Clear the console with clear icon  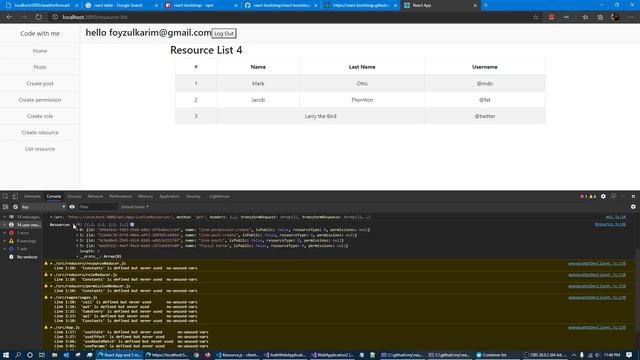(x=15, y=207)
